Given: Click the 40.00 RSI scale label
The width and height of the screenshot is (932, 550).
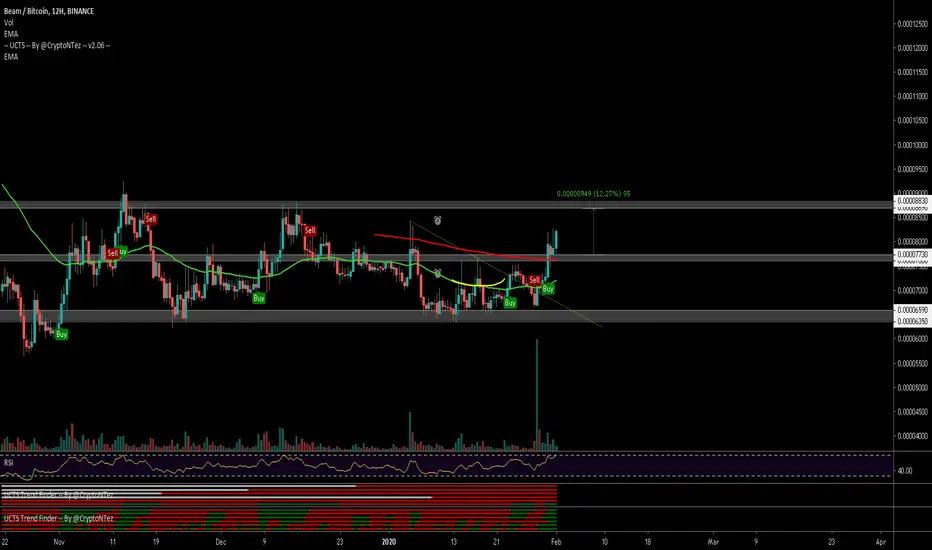Looking at the screenshot, I should [905, 470].
